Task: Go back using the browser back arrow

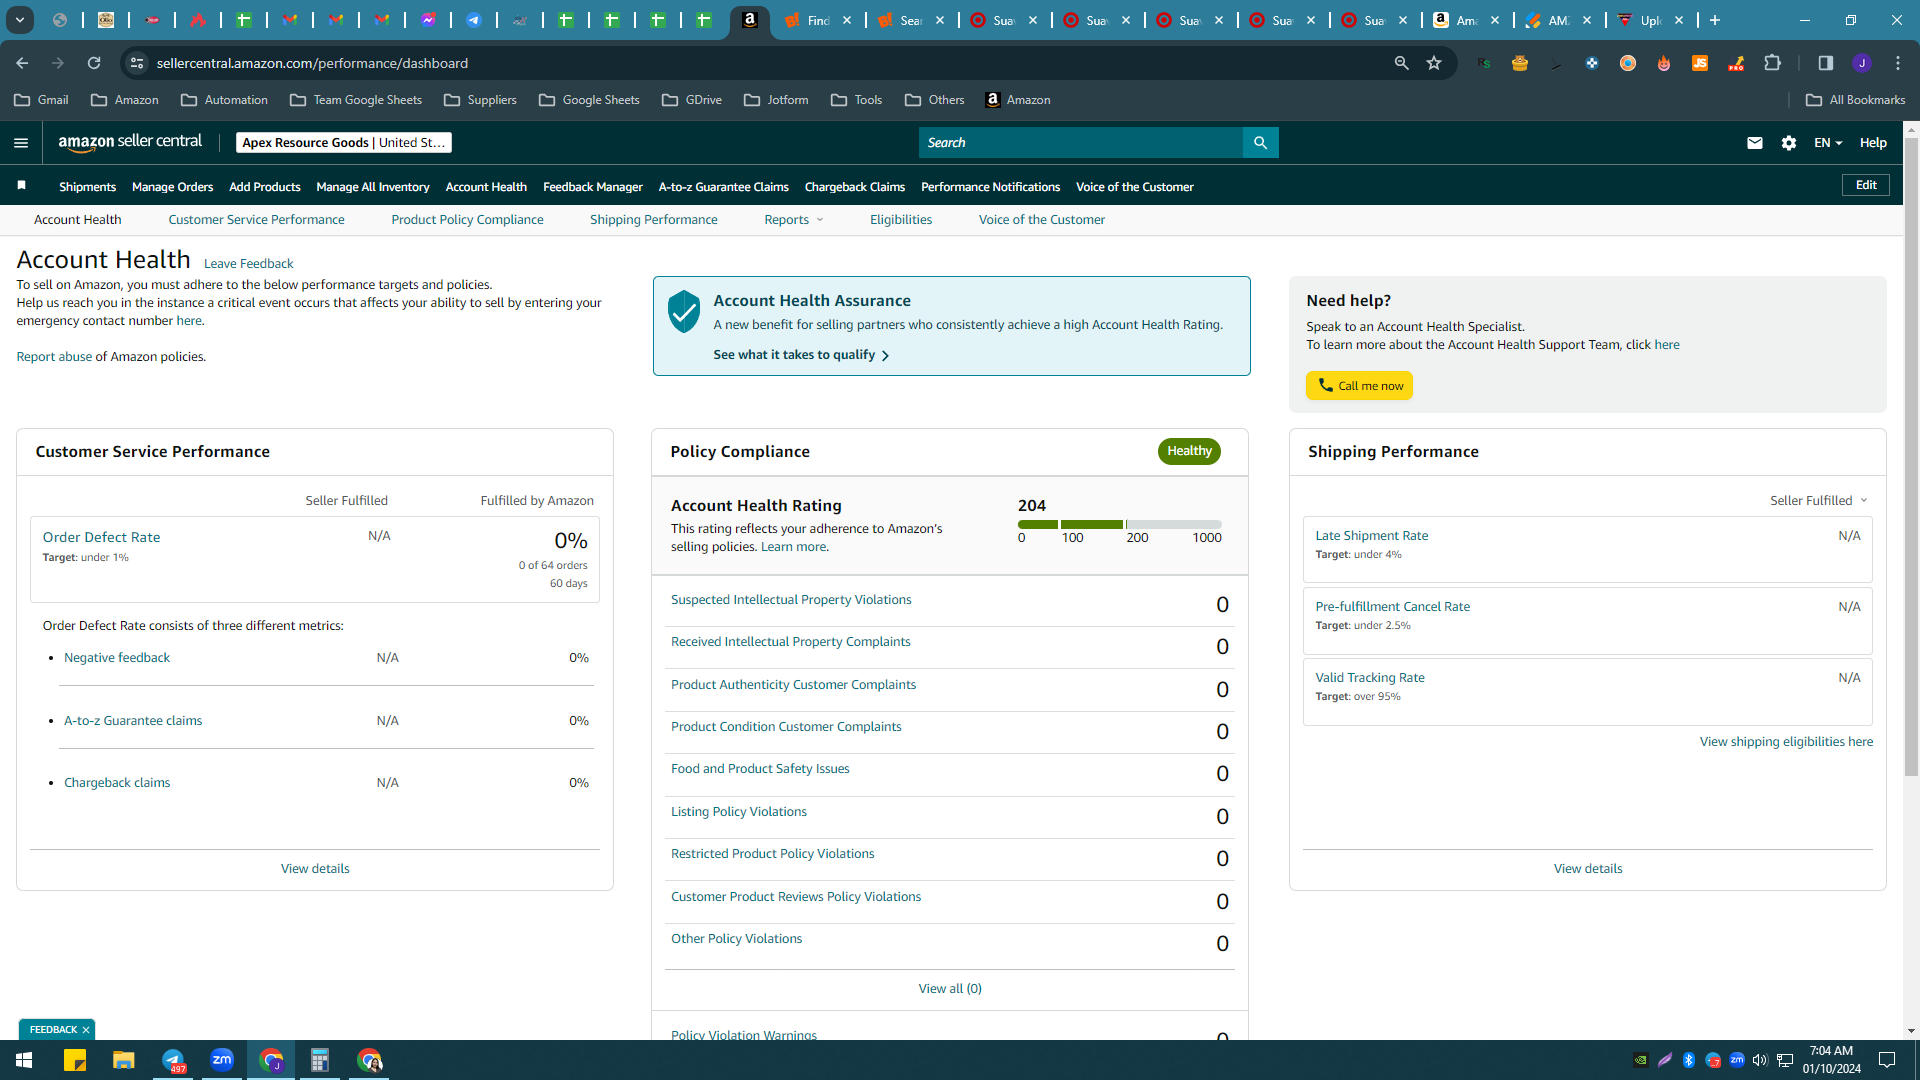Action: (x=22, y=63)
